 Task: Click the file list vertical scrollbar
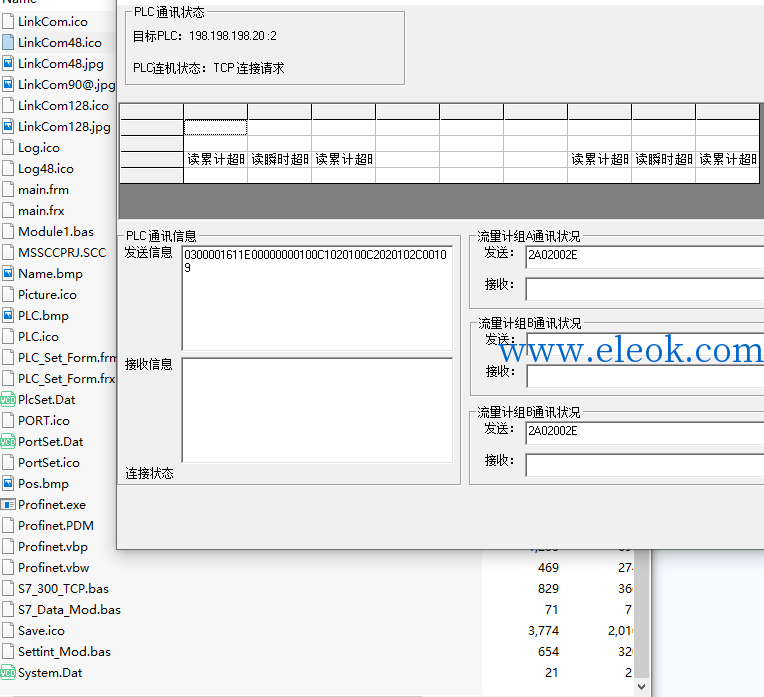(642, 614)
